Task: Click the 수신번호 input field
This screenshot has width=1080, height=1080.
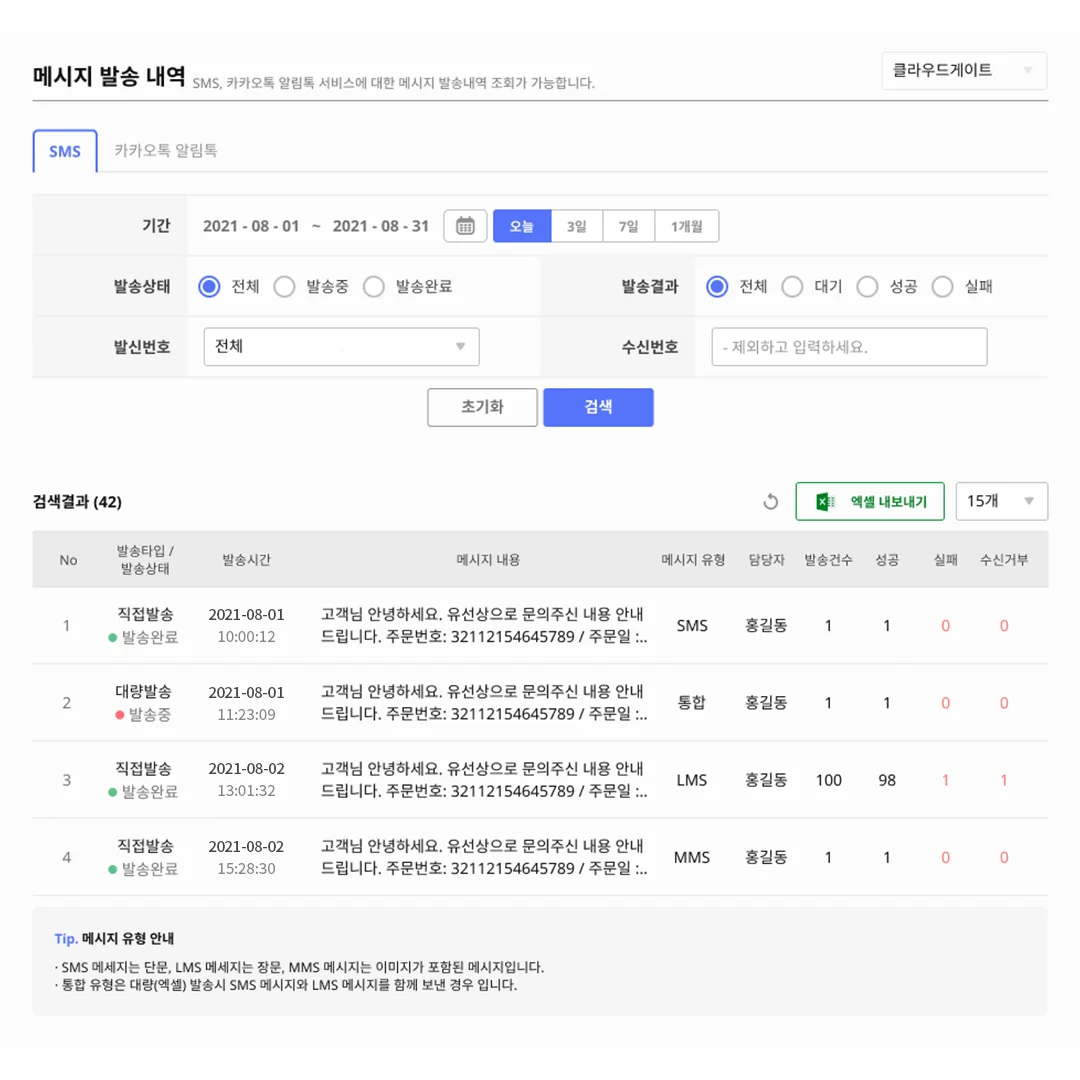Action: tap(848, 347)
